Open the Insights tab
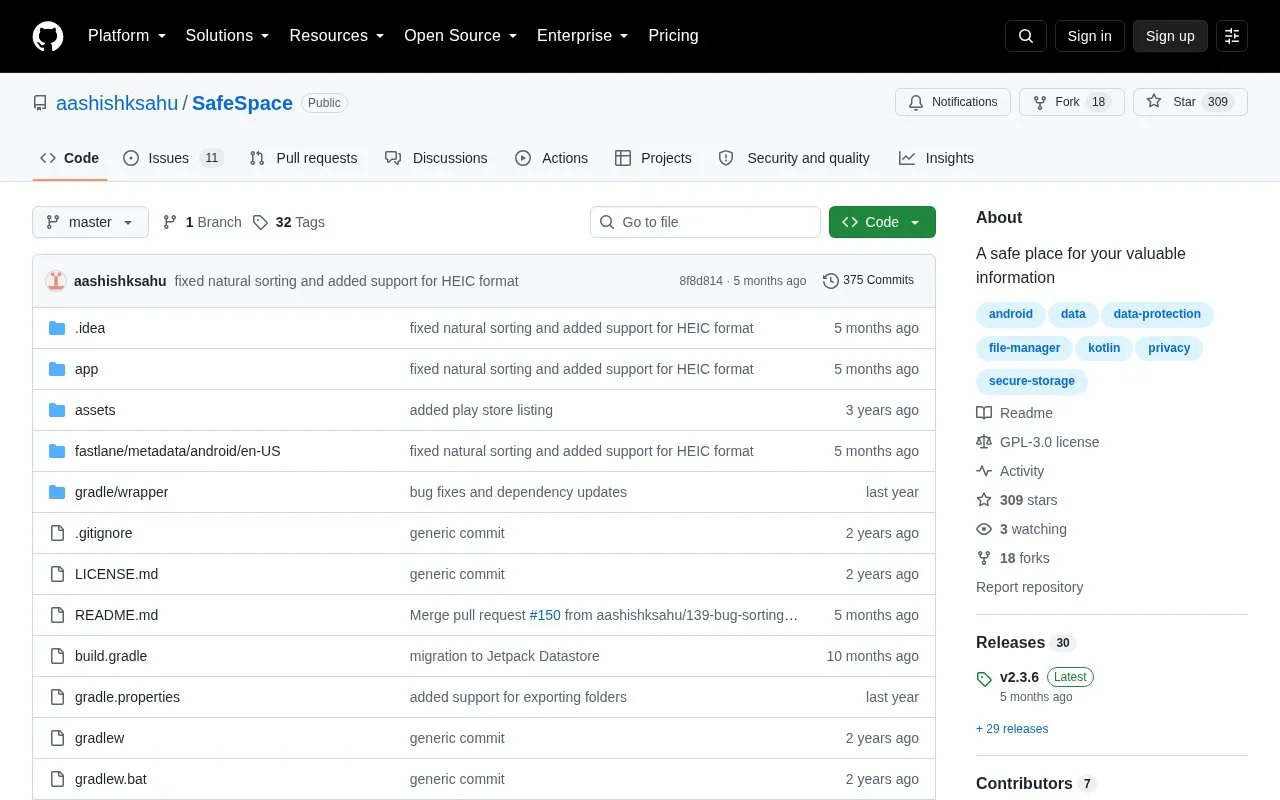The image size is (1280, 800). tap(936, 158)
